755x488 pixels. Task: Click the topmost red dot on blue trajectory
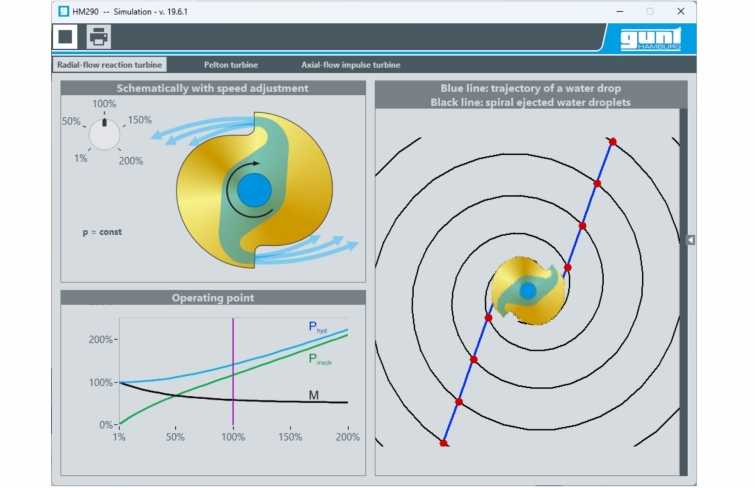[x=612, y=141]
